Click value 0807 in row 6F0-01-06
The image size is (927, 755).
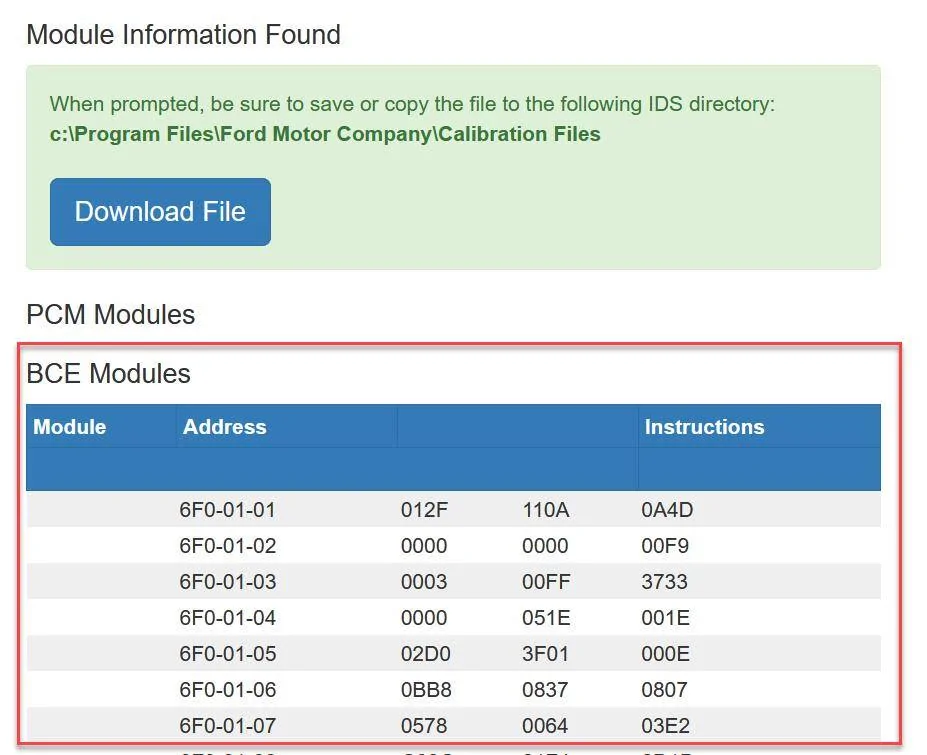(665, 690)
